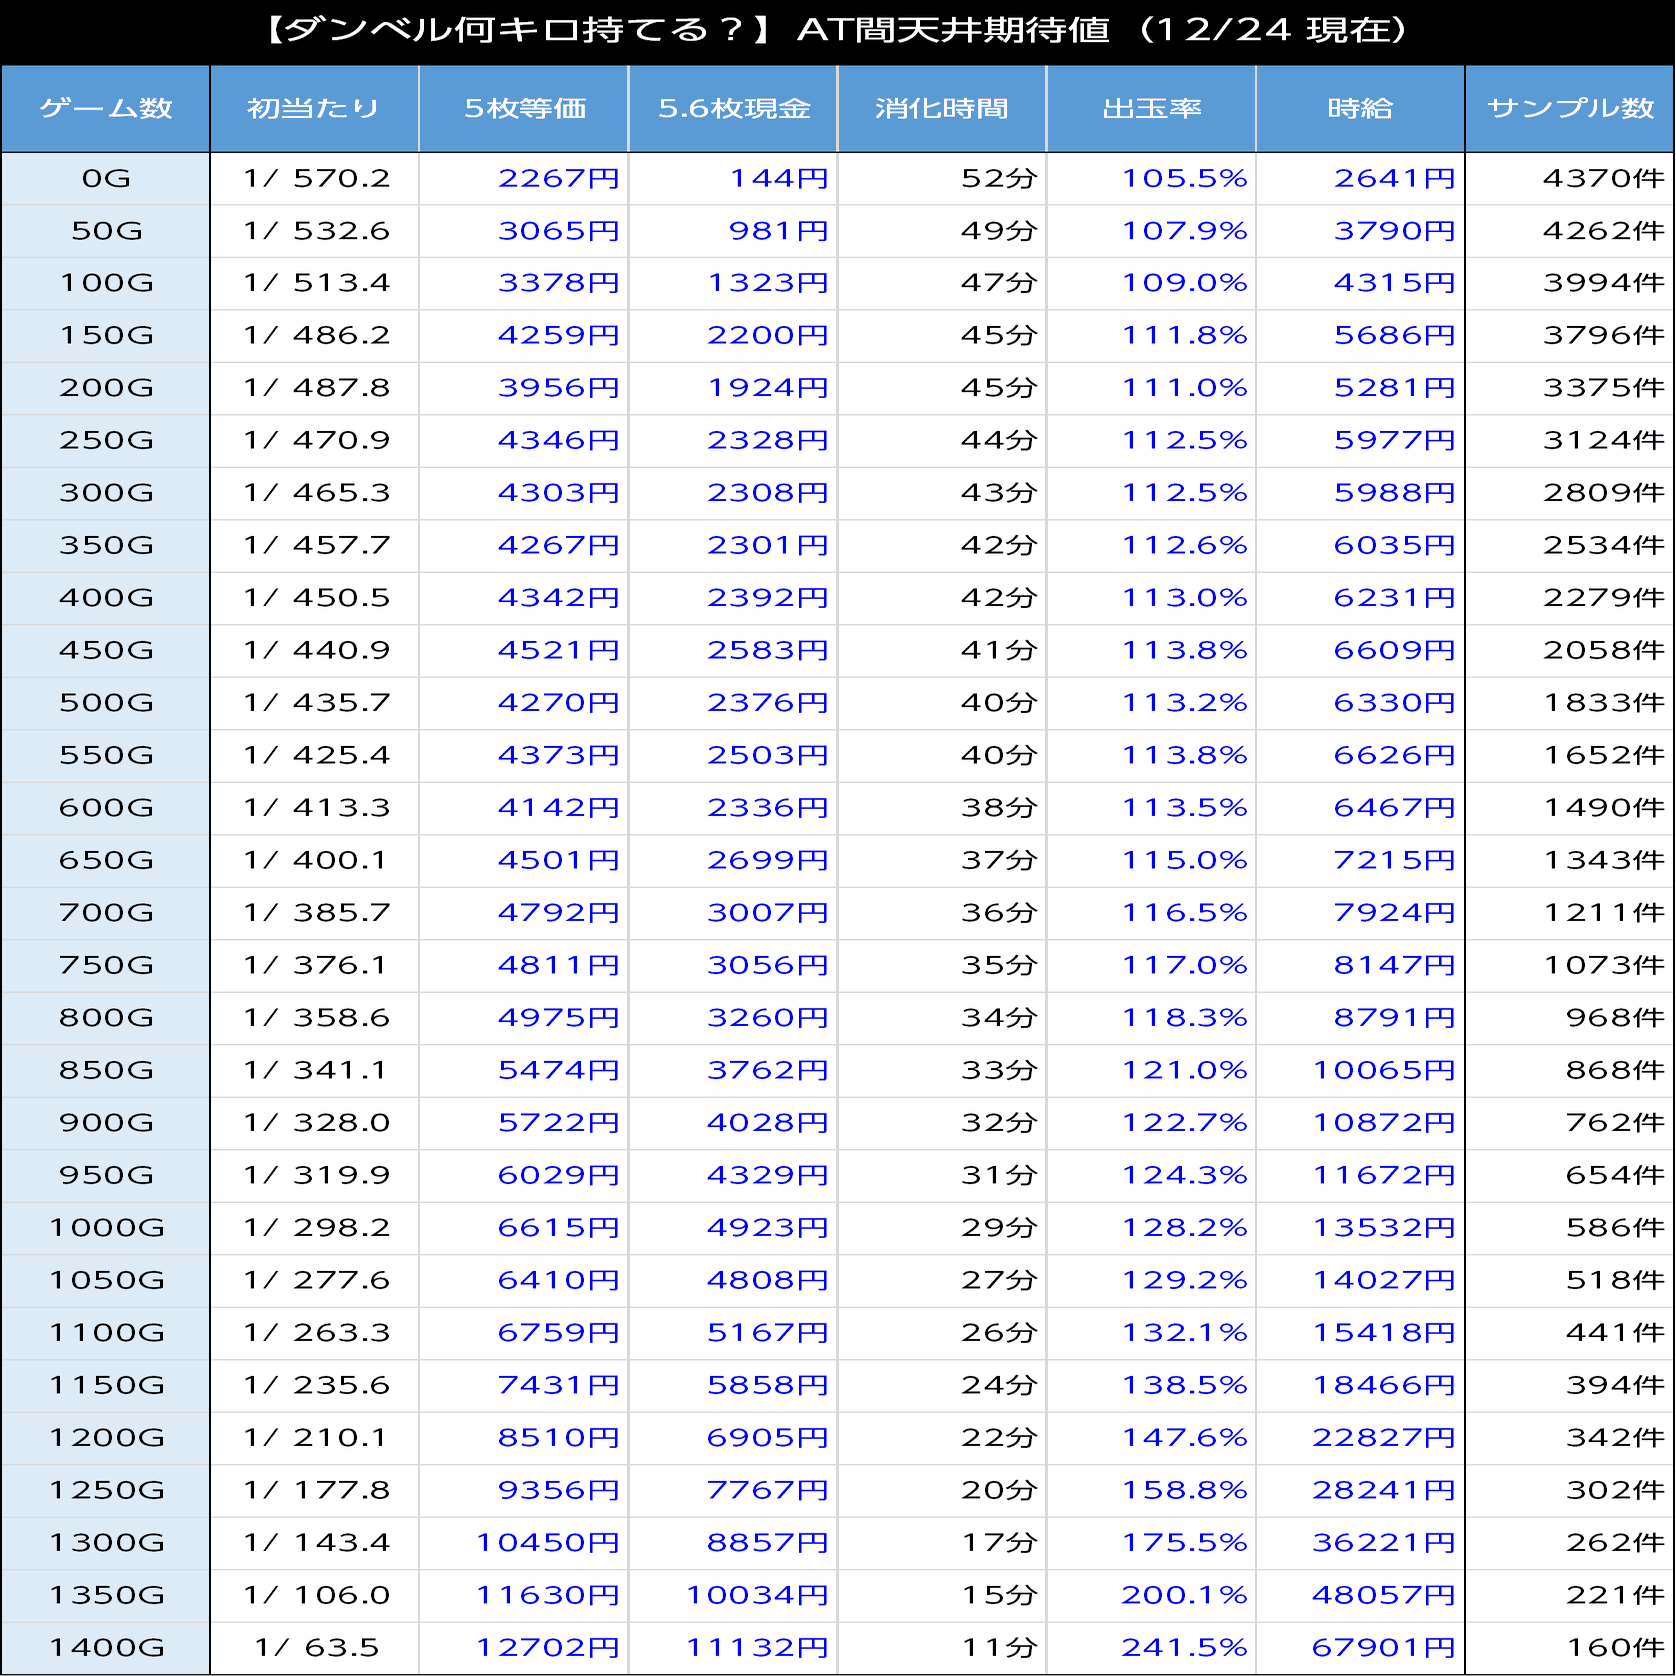Viewport: 1676px width, 1676px height.
Task: Click the cell 1/ 440.9
Action: [316, 651]
